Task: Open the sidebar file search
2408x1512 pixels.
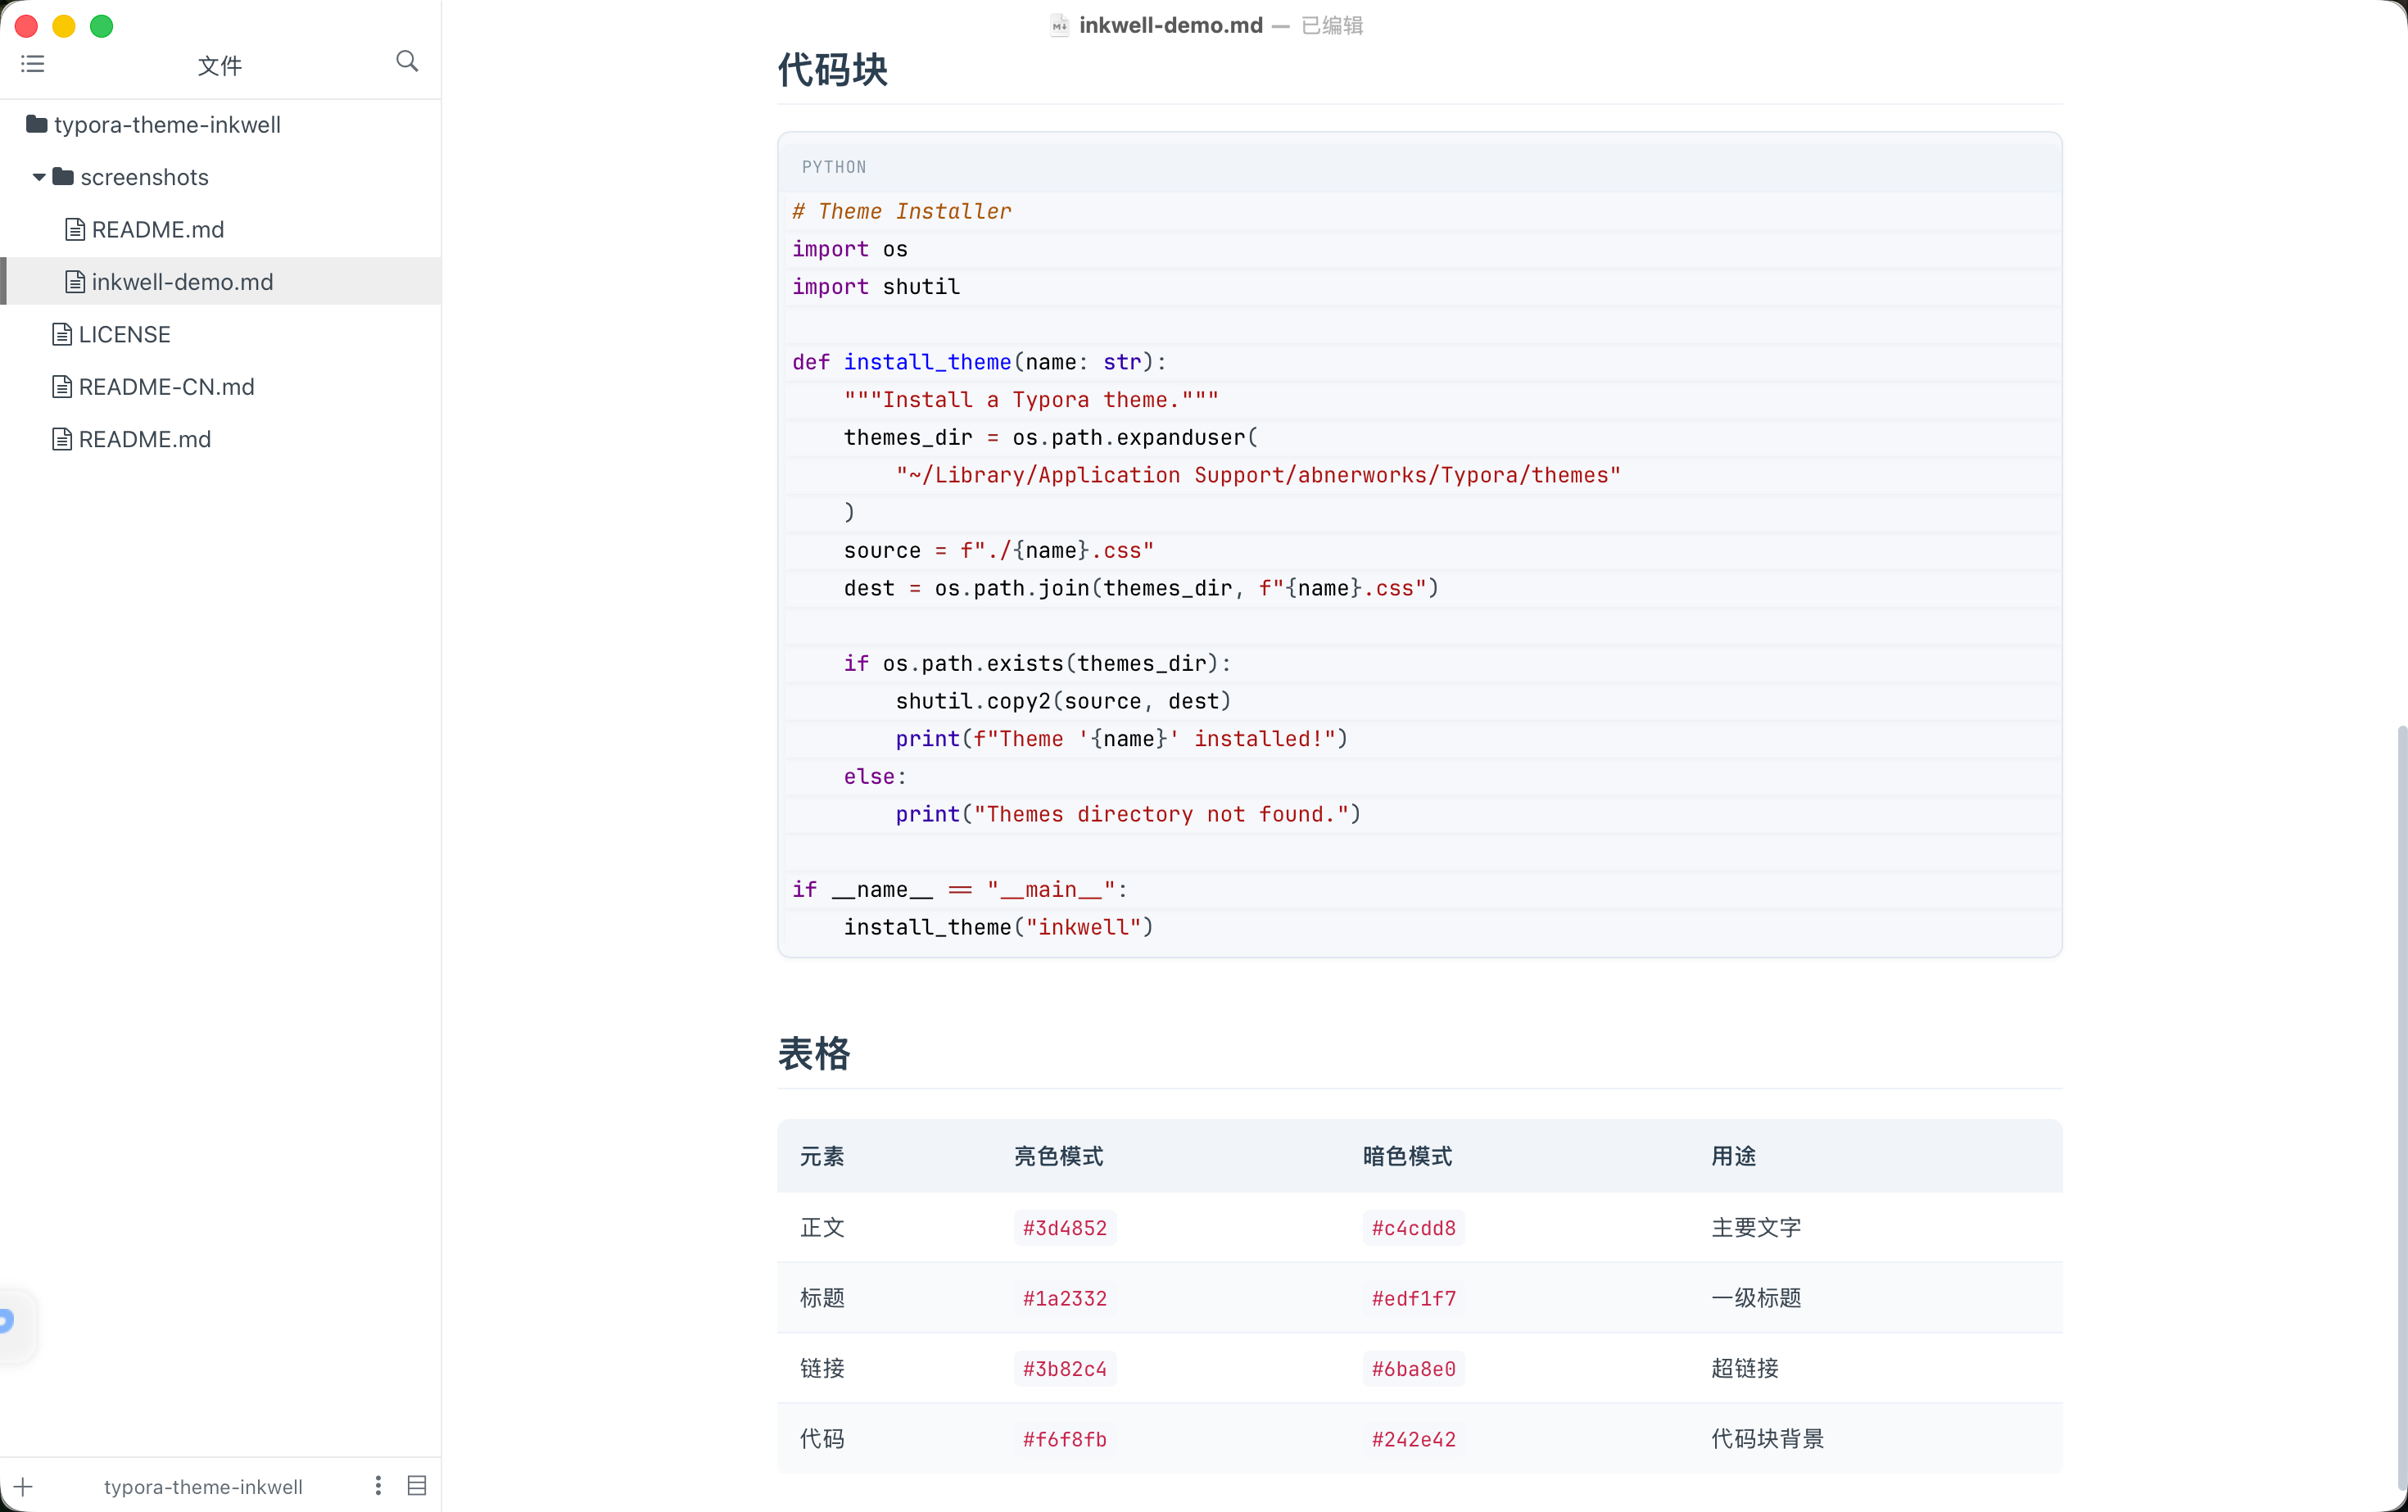Action: [x=407, y=61]
